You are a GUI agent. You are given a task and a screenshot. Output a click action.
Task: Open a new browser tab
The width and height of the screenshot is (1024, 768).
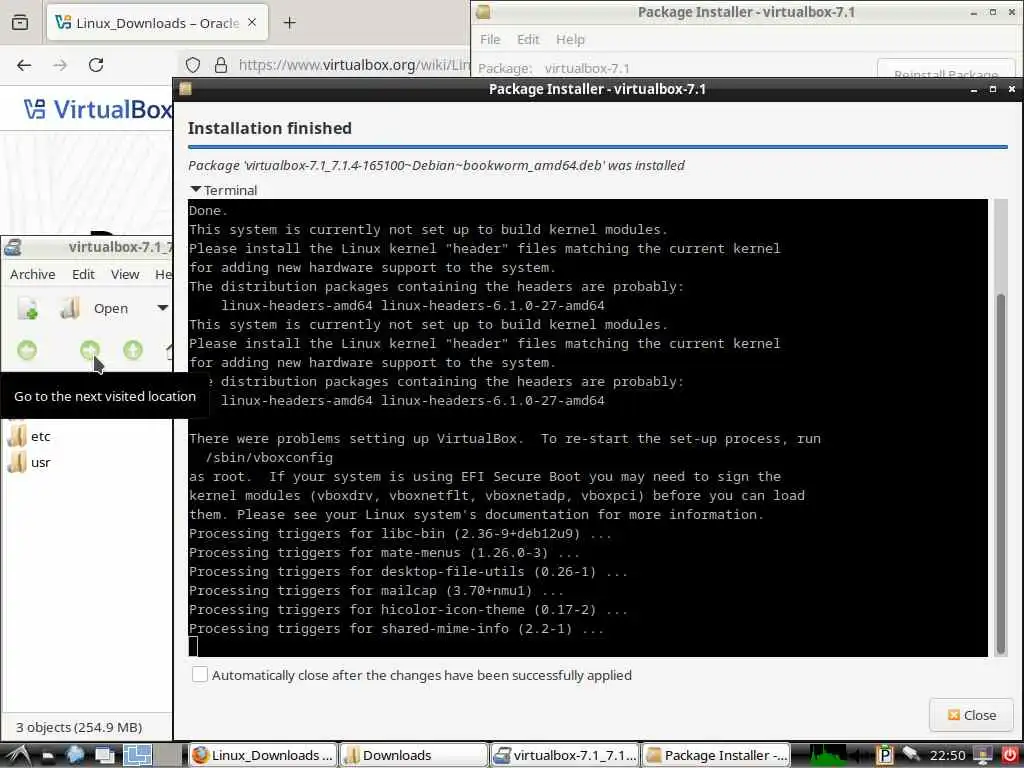tap(289, 23)
